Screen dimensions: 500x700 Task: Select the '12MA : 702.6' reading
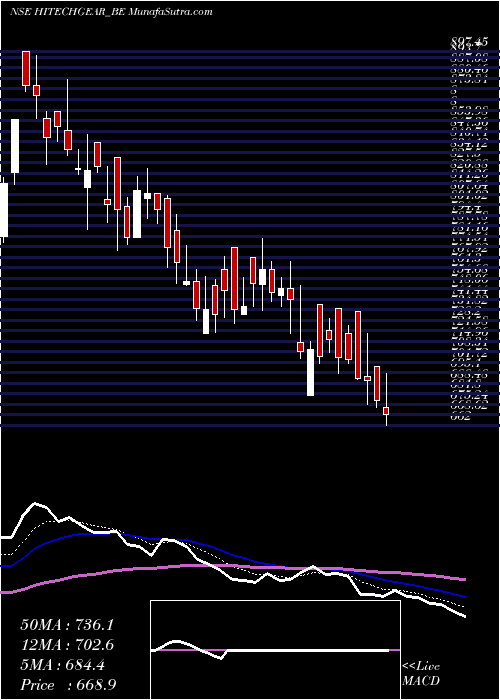67,645
